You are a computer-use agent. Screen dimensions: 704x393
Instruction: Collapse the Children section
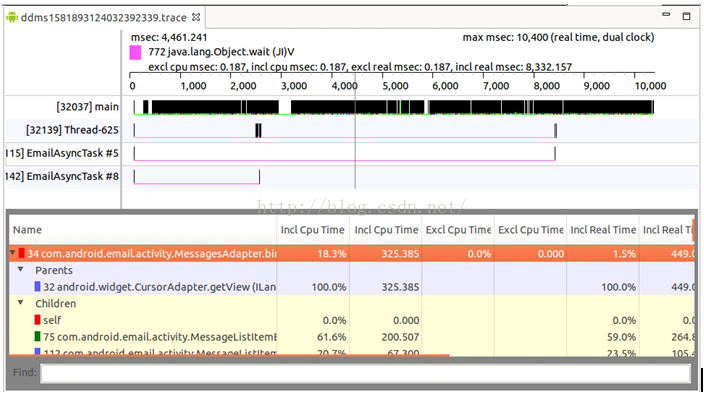(20, 303)
